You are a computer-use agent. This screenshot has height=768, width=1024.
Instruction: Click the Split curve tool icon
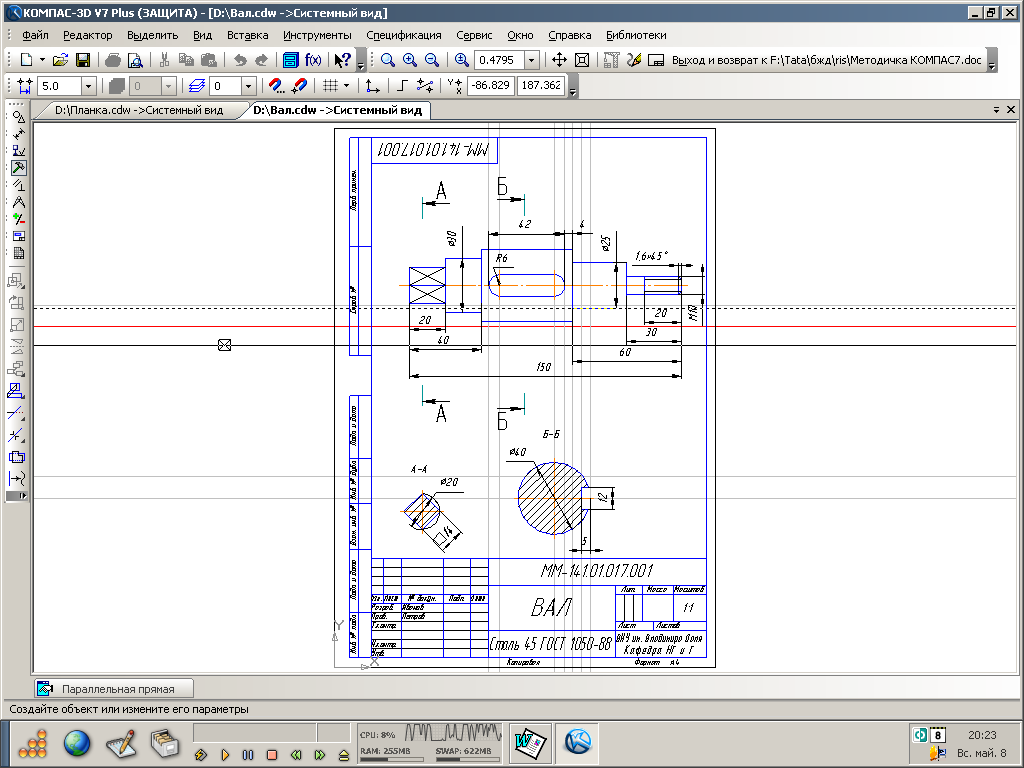16,436
